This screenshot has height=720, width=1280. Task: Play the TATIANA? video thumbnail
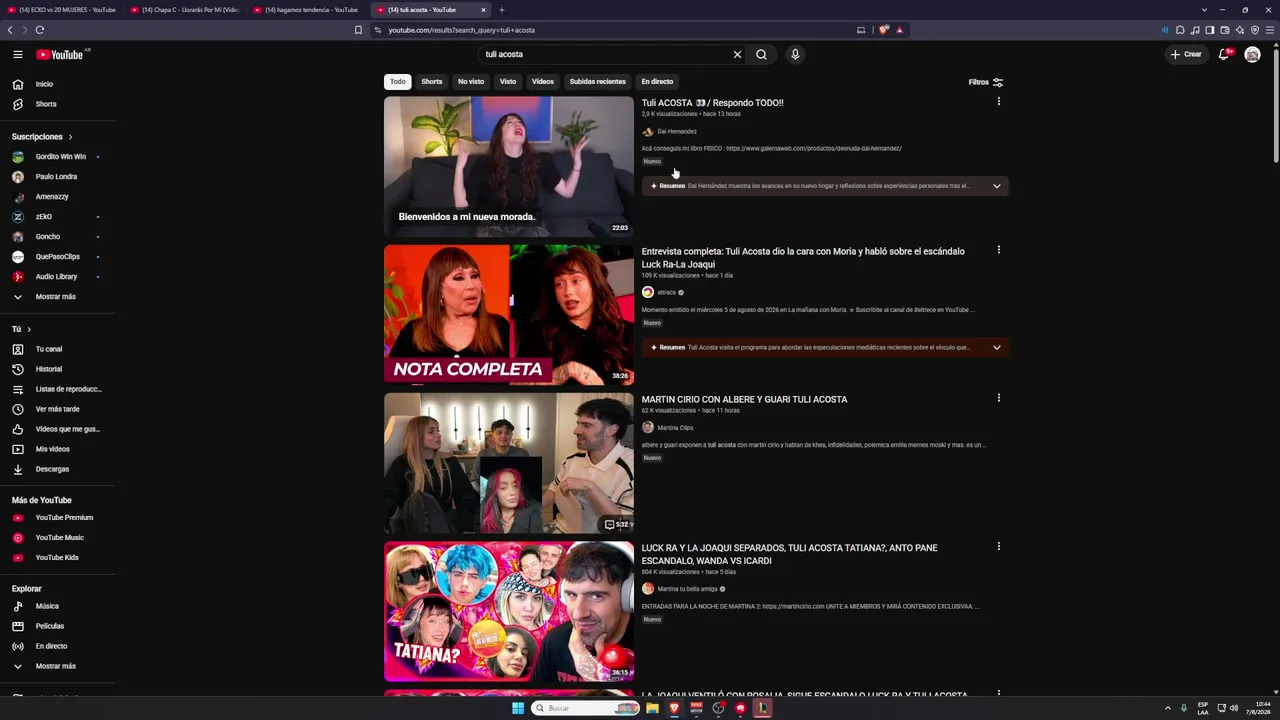click(509, 611)
